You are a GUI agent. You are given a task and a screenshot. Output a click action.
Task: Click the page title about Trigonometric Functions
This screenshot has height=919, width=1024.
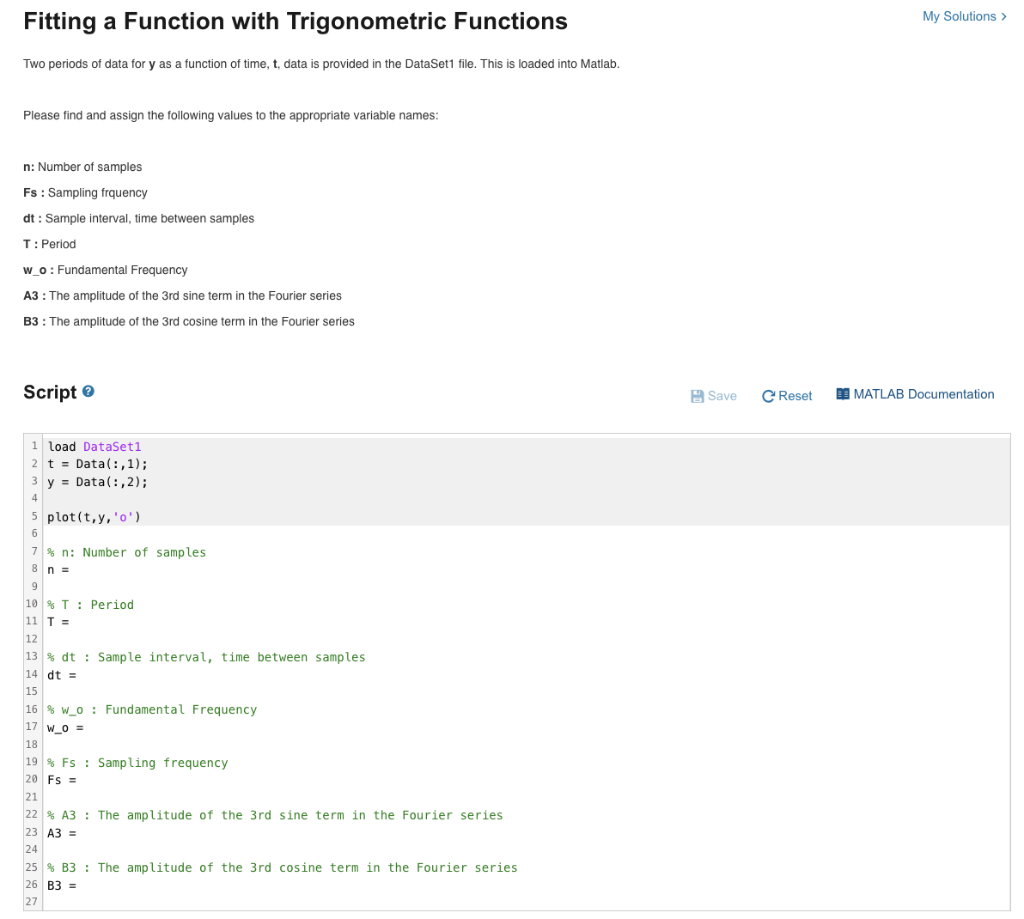[x=294, y=20]
